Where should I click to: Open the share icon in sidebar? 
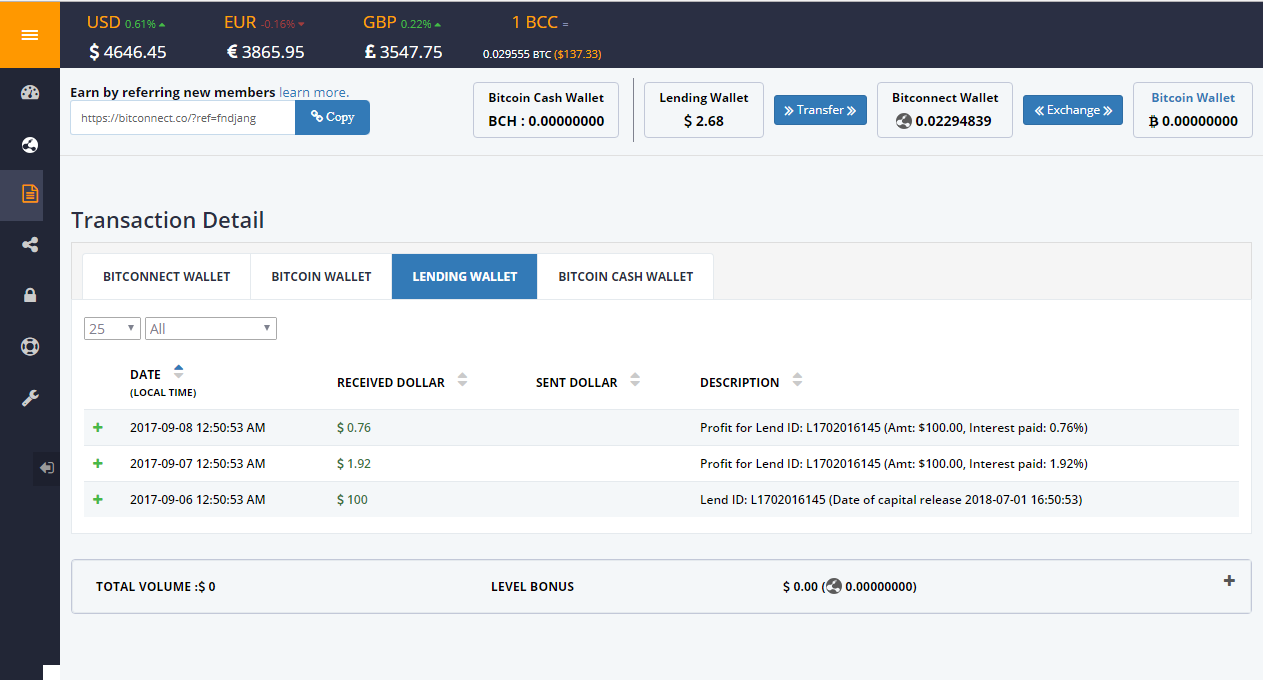pyautogui.click(x=29, y=245)
